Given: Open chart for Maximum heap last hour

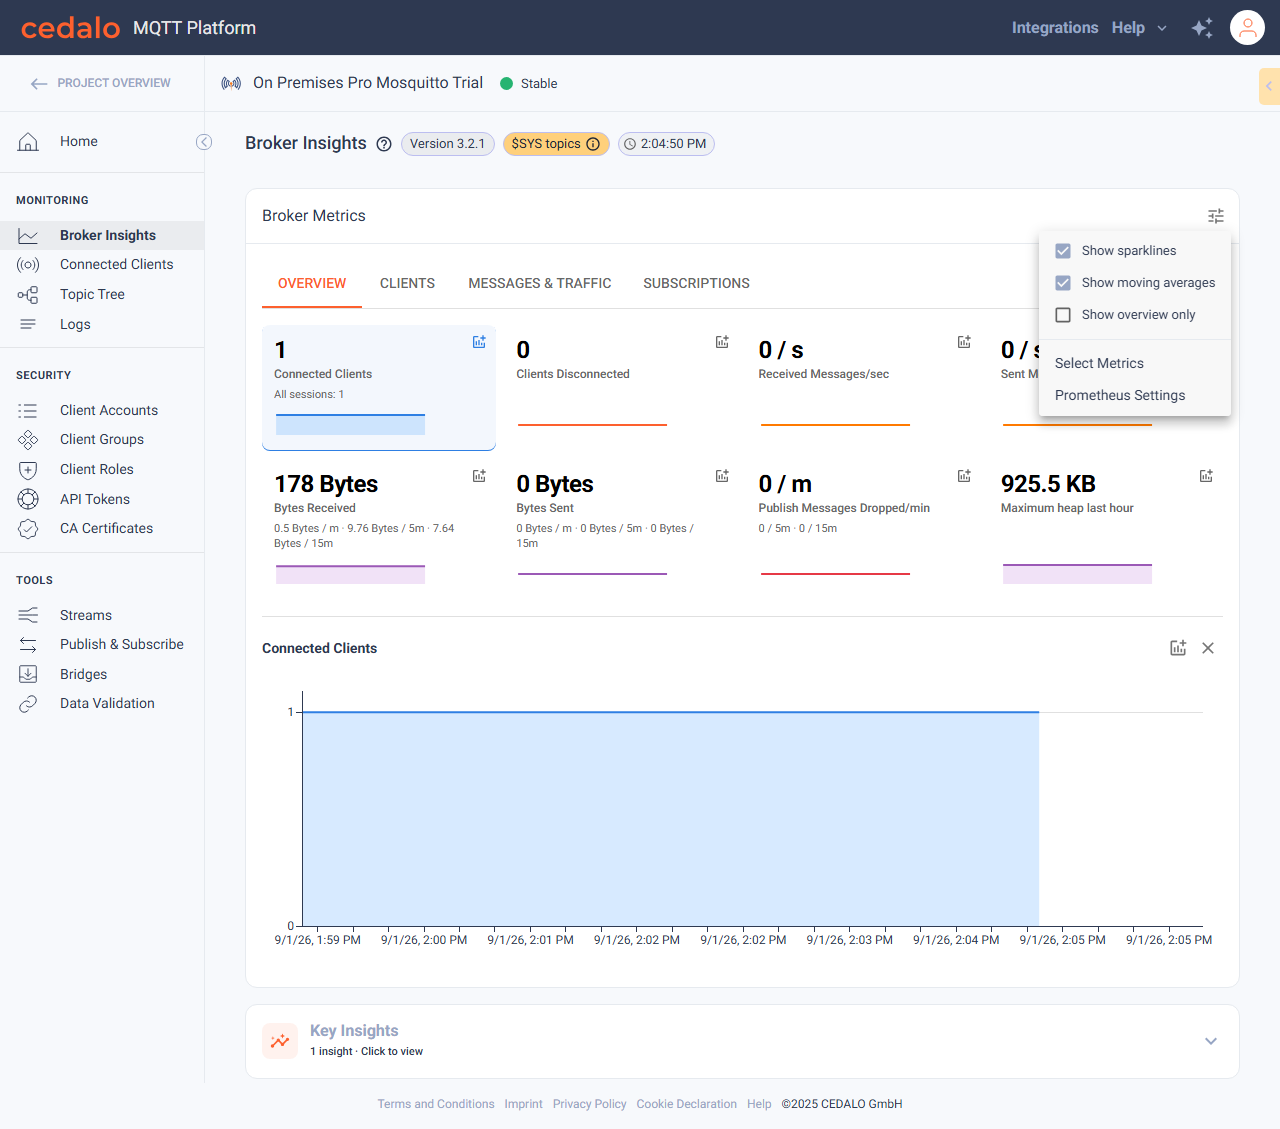Looking at the screenshot, I should click(1206, 476).
